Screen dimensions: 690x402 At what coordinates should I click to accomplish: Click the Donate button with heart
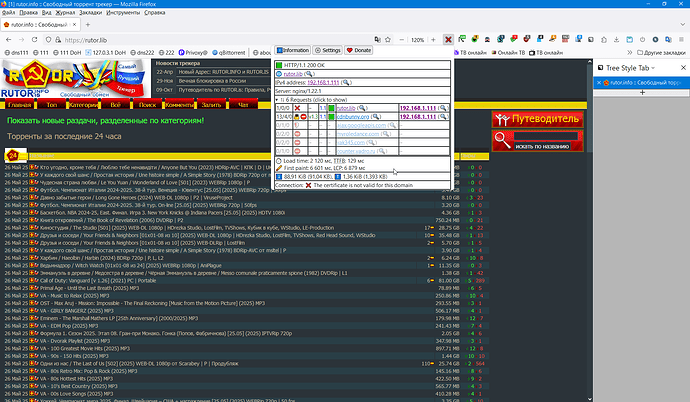click(359, 50)
